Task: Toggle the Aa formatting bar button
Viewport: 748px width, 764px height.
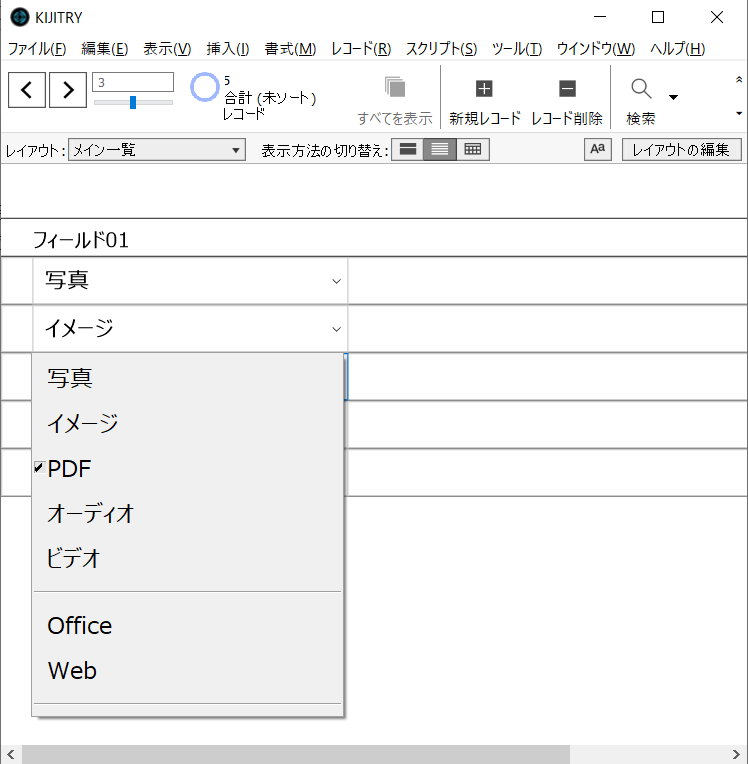Action: tap(597, 150)
